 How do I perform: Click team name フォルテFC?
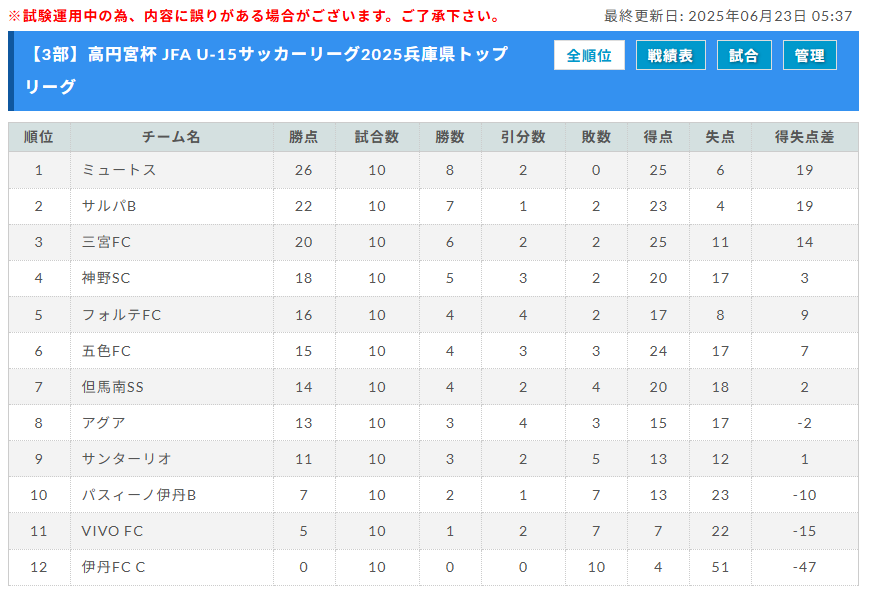click(x=121, y=315)
